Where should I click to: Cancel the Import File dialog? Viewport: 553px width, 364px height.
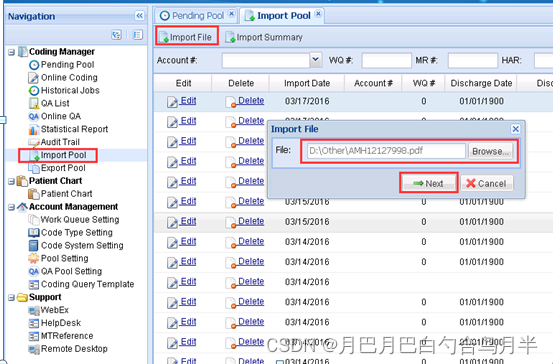(487, 183)
